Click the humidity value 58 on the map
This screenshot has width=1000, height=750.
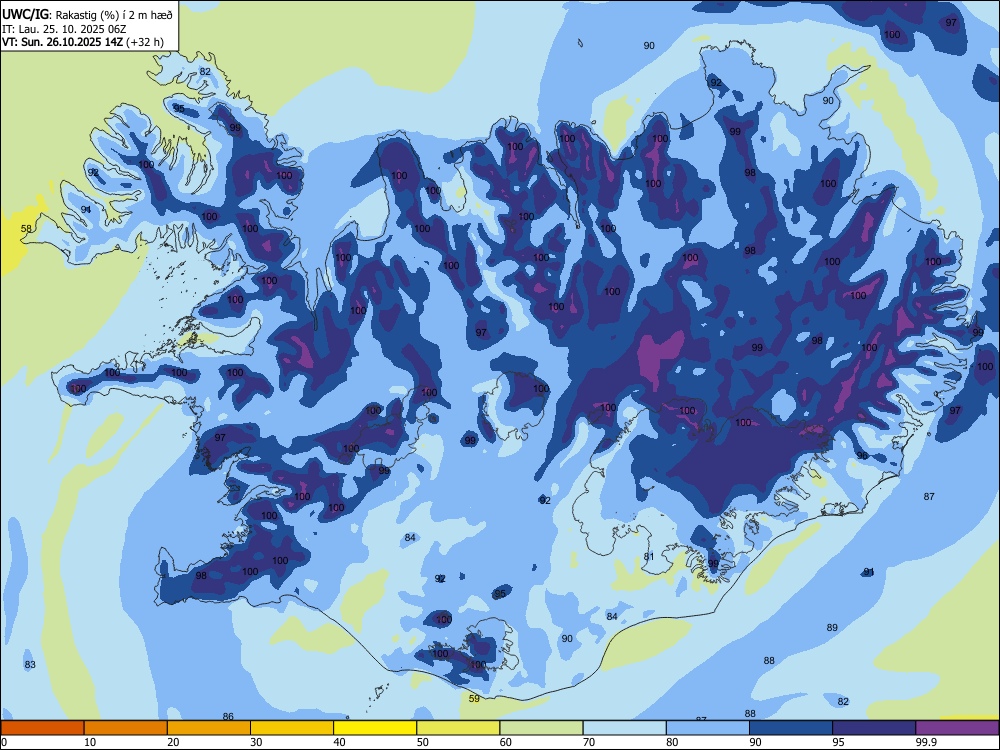[26, 228]
